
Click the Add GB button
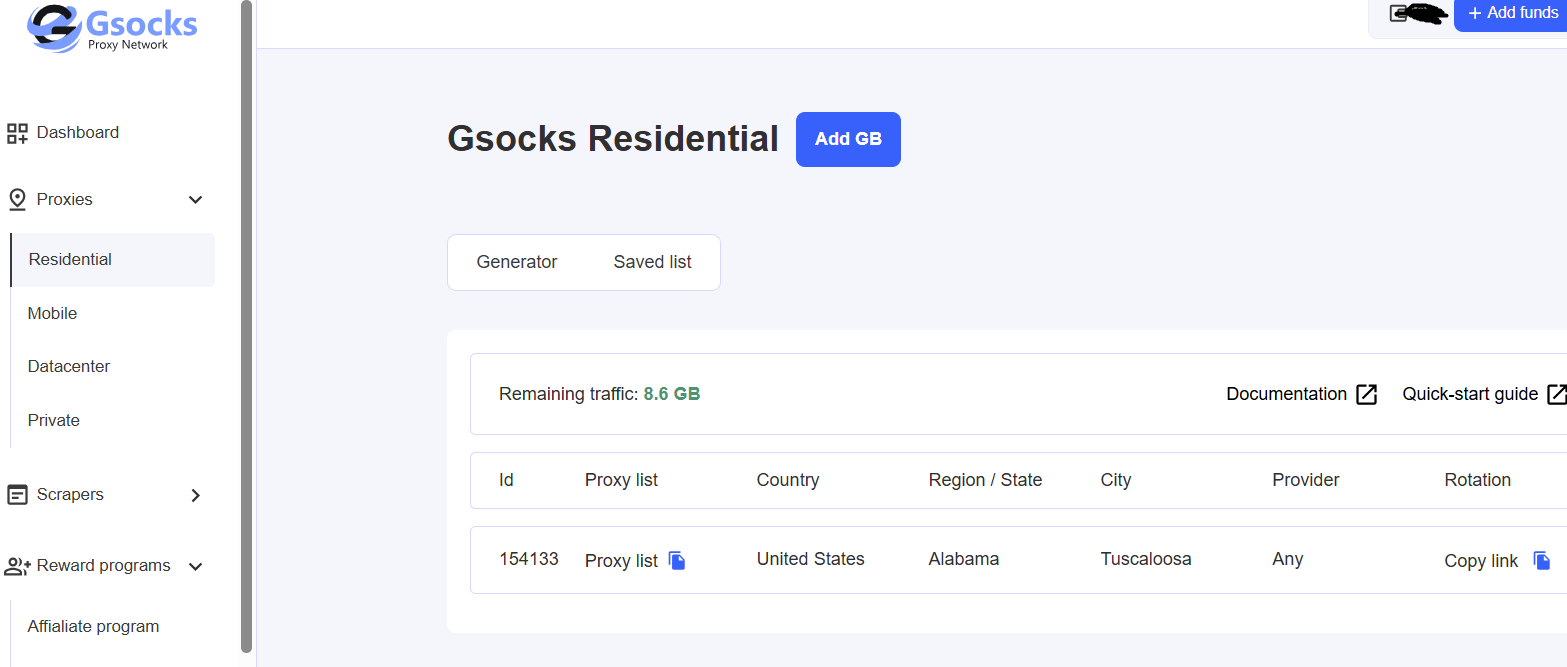point(848,139)
